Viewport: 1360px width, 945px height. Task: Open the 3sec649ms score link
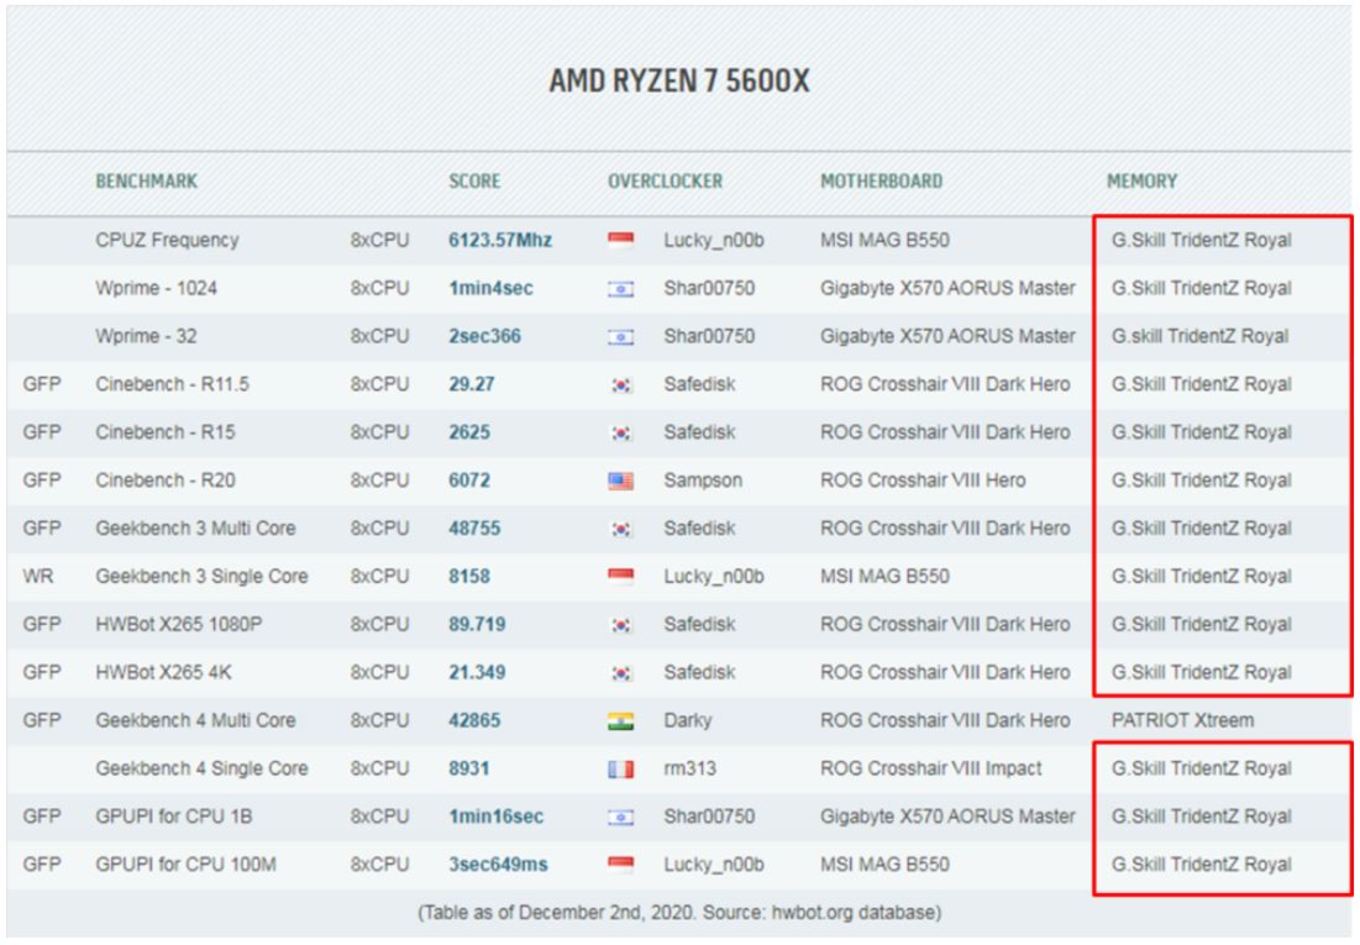(x=498, y=864)
